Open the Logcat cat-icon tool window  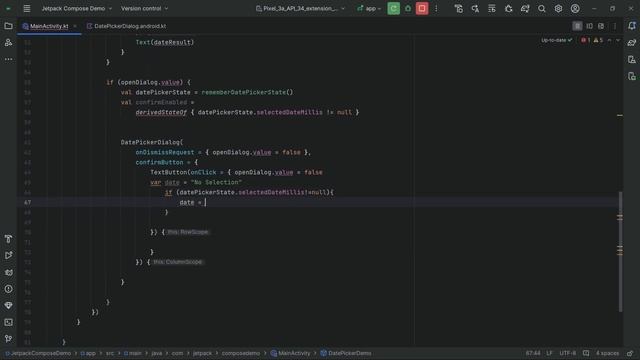pos(8,272)
